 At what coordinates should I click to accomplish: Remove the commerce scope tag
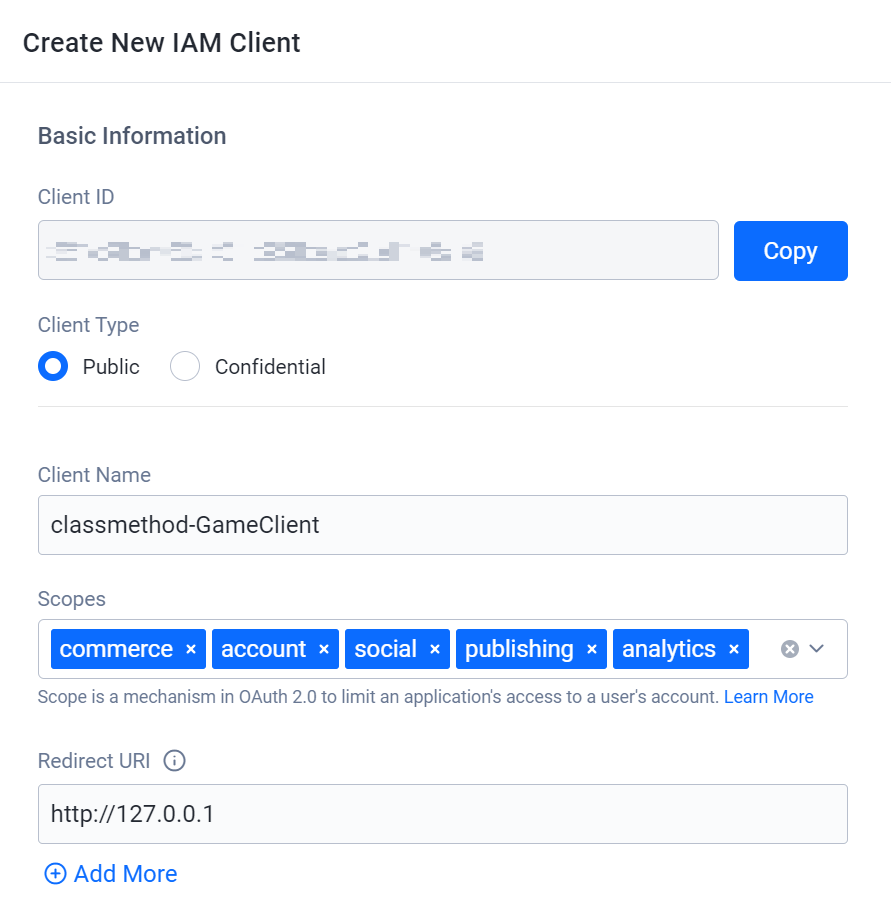[191, 650]
